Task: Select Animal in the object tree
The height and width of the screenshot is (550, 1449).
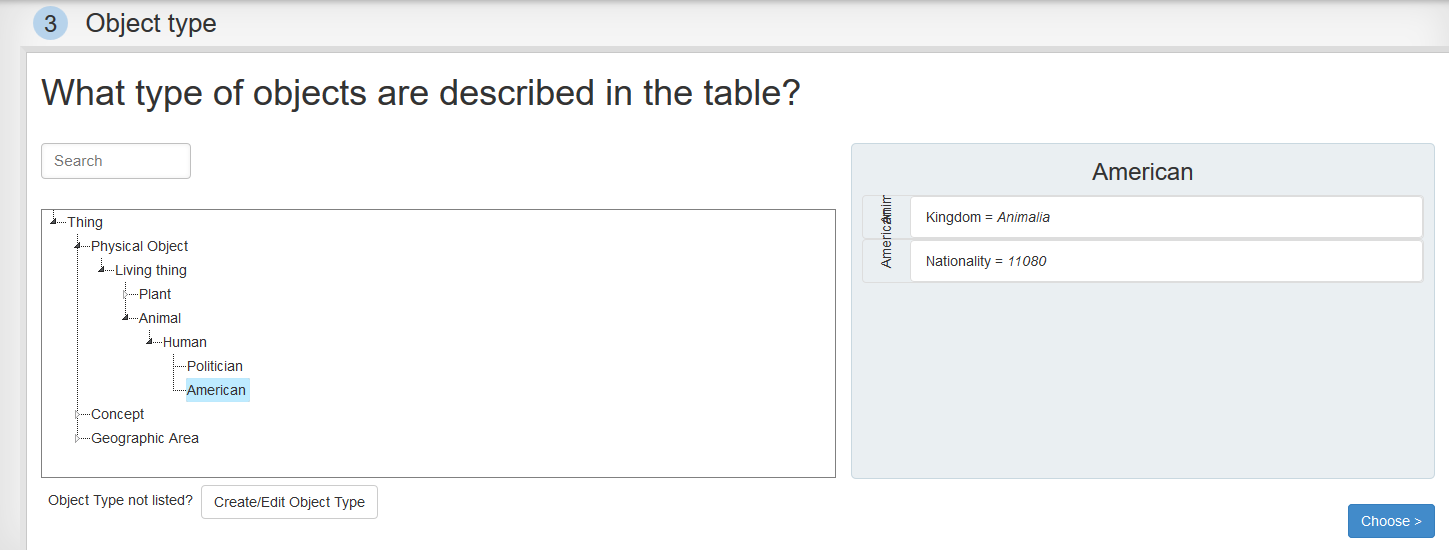Action: click(x=160, y=318)
